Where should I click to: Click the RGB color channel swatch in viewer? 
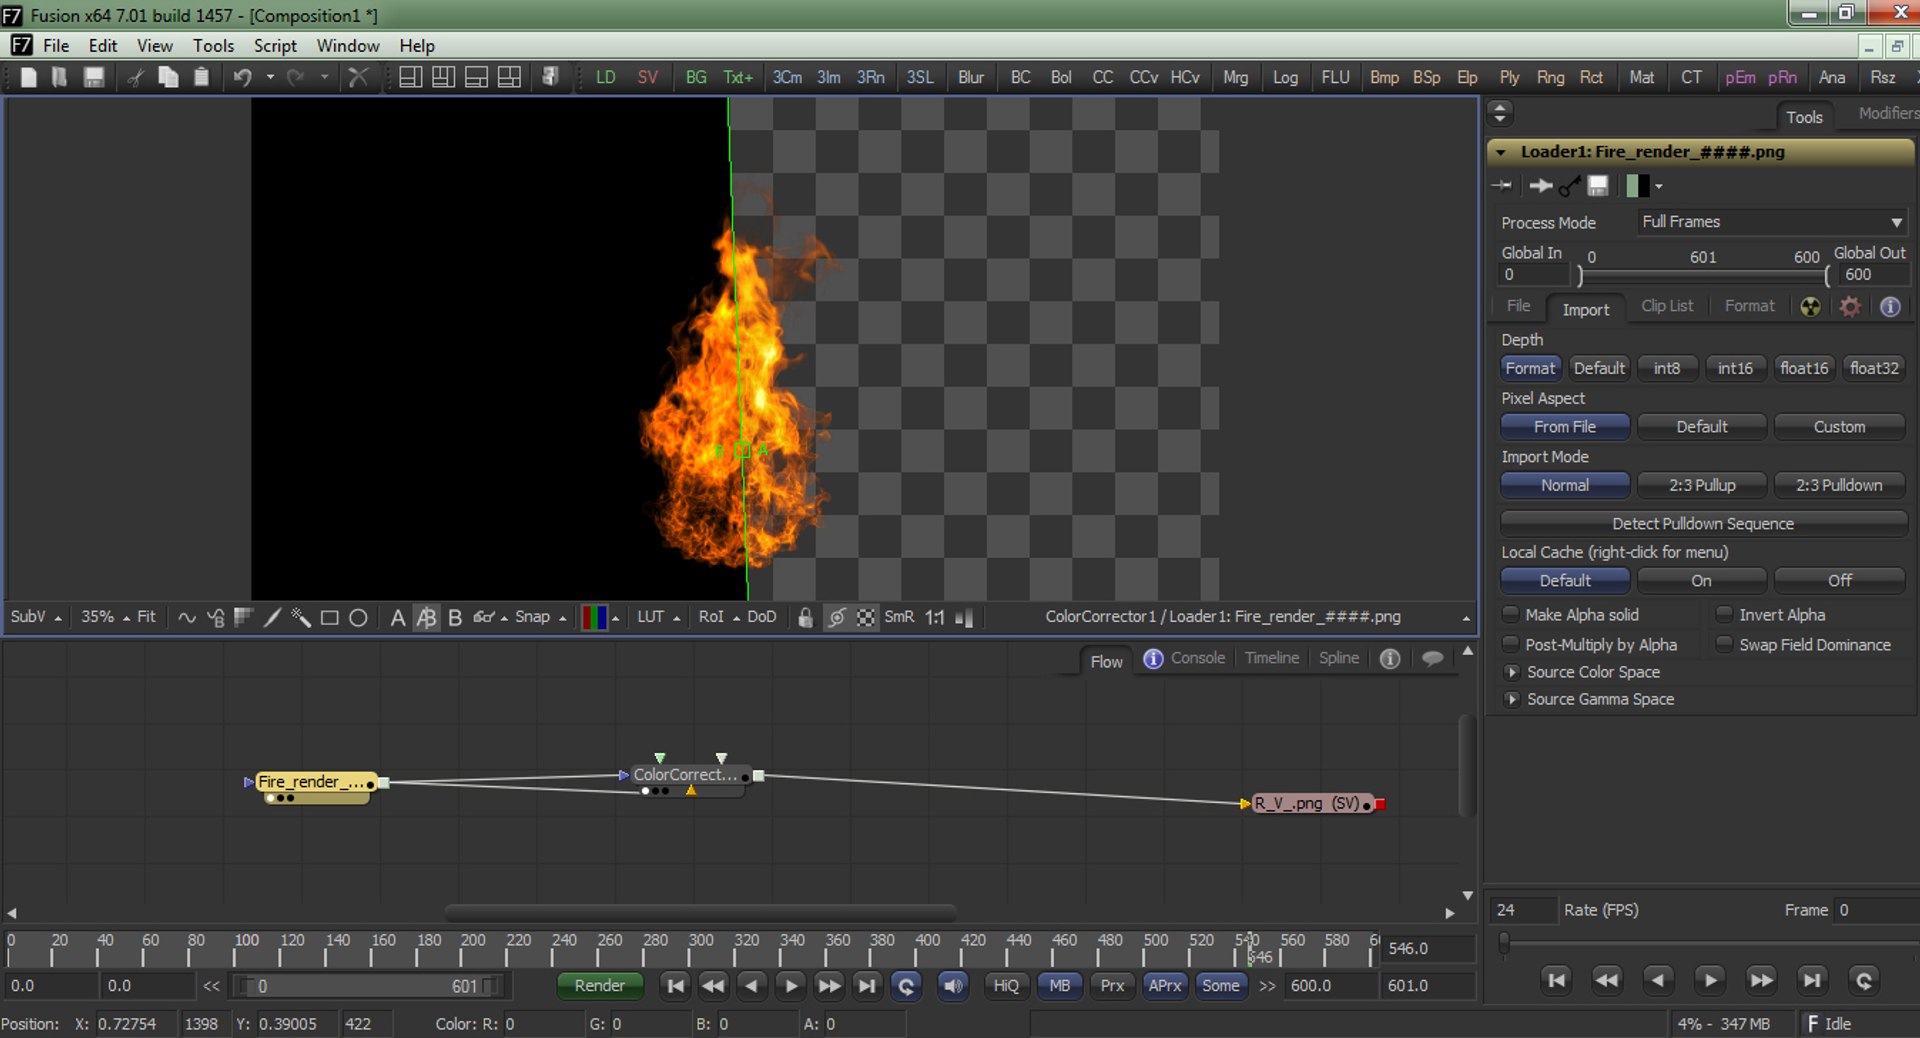[x=594, y=617]
